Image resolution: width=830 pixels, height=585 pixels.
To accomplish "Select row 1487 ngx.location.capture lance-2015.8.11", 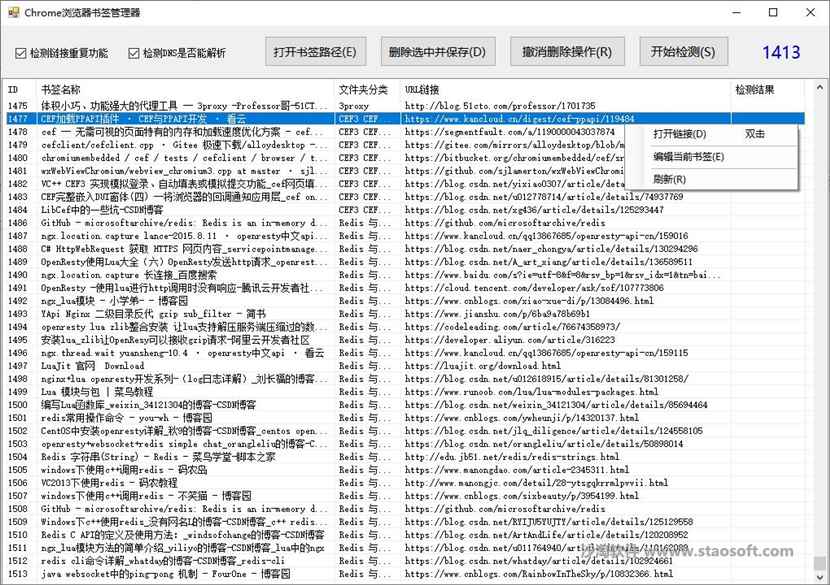I will pos(404,236).
